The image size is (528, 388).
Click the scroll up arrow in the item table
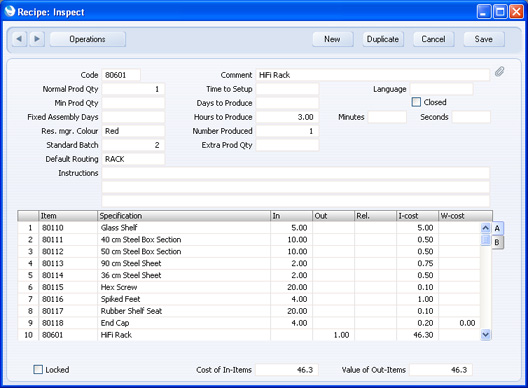click(x=485, y=228)
